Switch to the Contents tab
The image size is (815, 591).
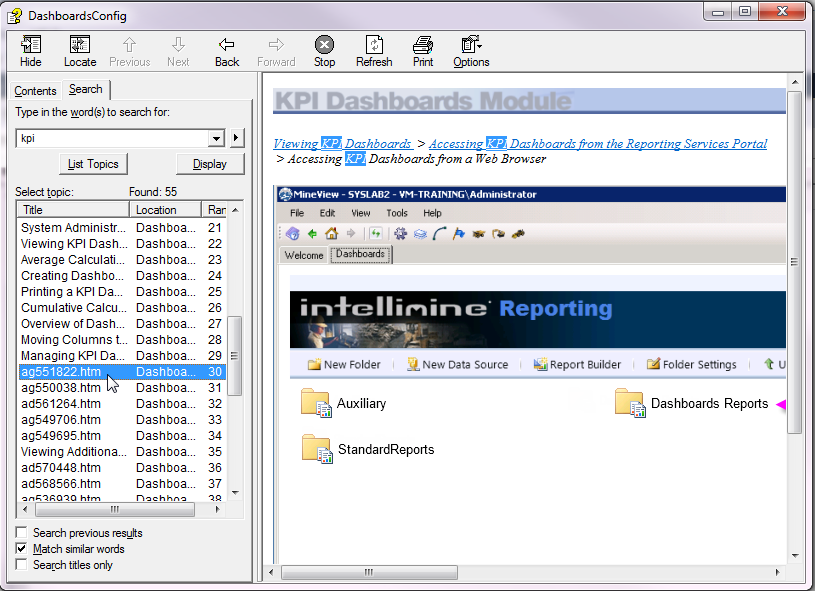click(35, 91)
